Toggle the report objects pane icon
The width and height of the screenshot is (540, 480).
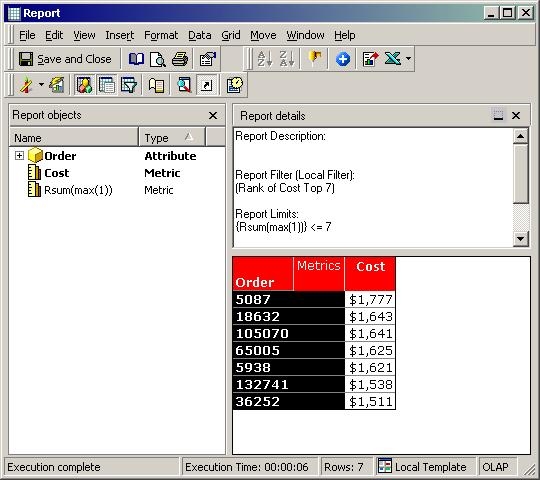(84, 85)
